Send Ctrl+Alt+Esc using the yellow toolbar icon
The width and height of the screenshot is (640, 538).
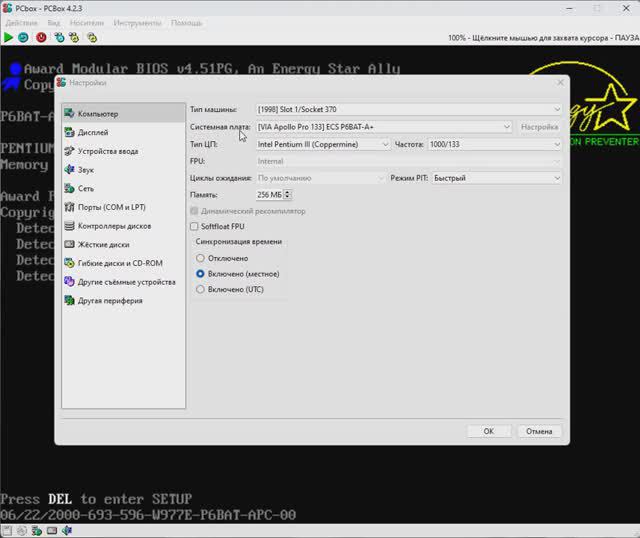[74, 38]
